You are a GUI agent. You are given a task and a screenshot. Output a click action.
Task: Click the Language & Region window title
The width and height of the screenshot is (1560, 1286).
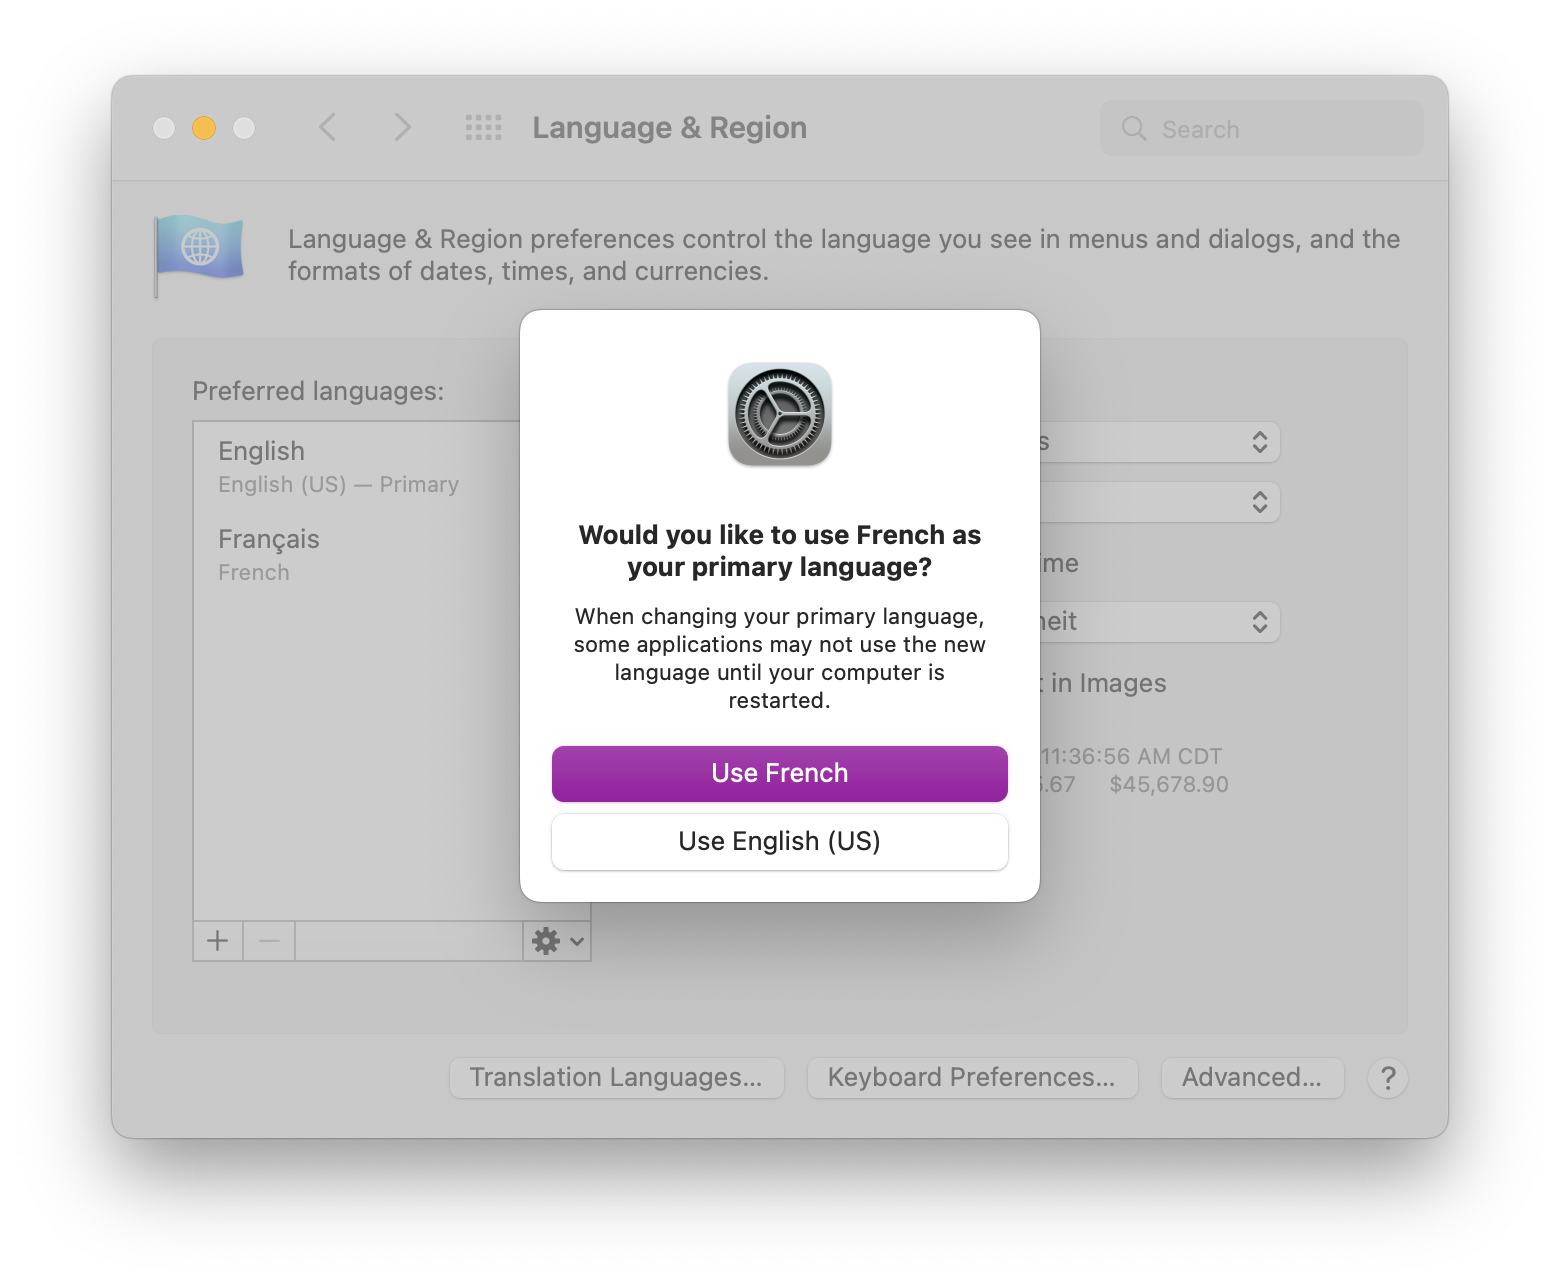pyautogui.click(x=669, y=128)
